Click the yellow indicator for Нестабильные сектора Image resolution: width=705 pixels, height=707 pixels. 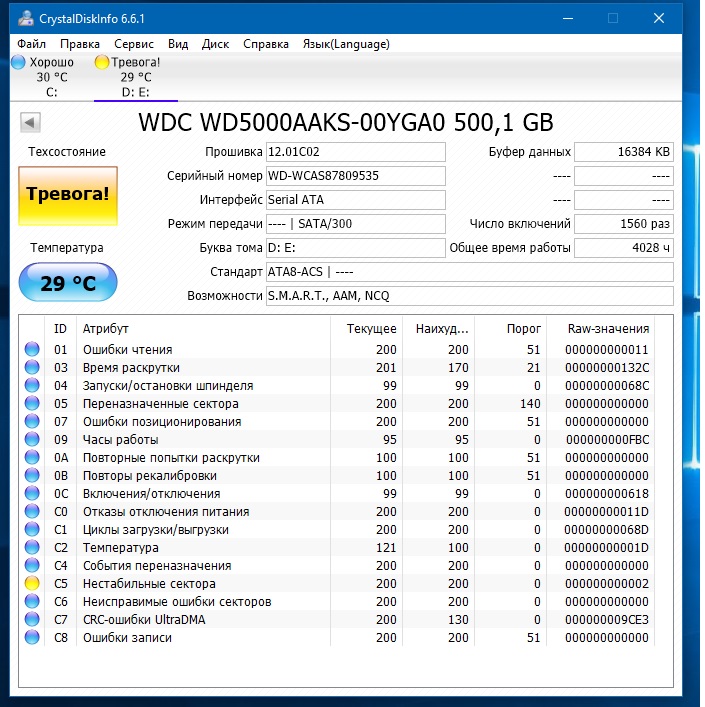32,583
